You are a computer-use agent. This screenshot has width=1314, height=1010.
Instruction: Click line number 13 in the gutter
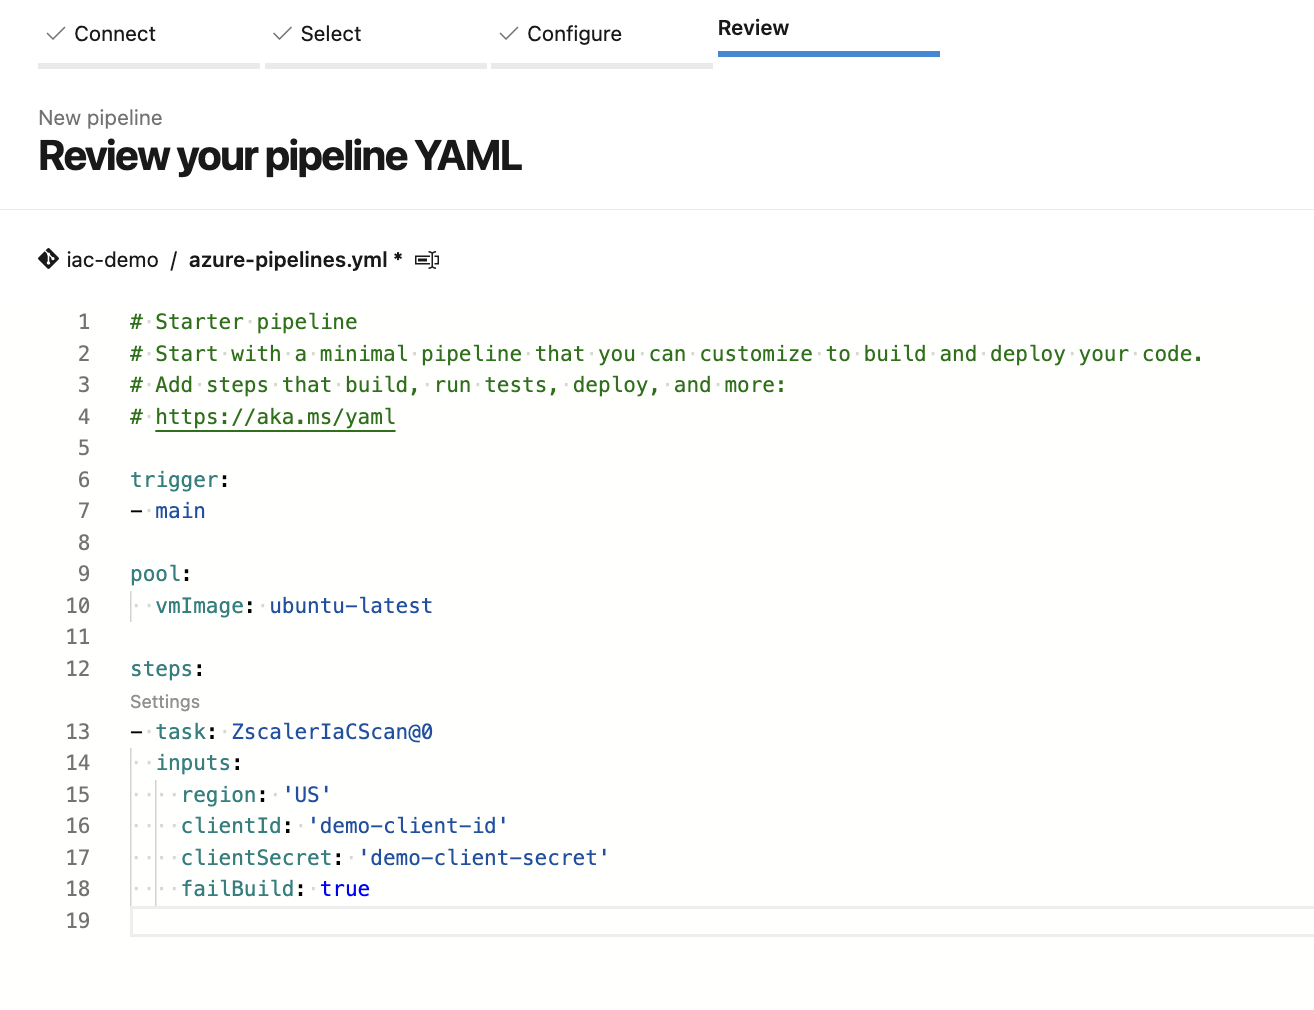(x=78, y=732)
